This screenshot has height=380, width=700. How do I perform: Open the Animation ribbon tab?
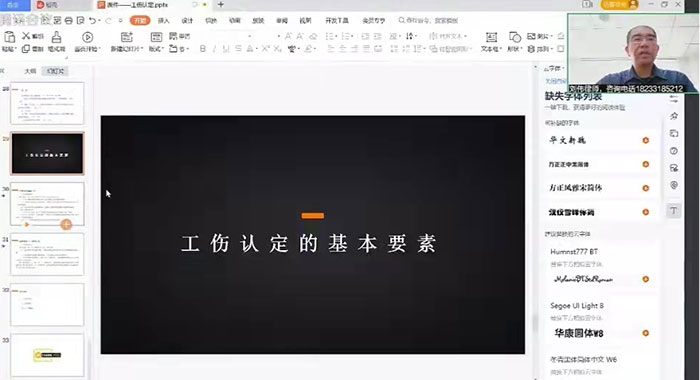(234, 21)
